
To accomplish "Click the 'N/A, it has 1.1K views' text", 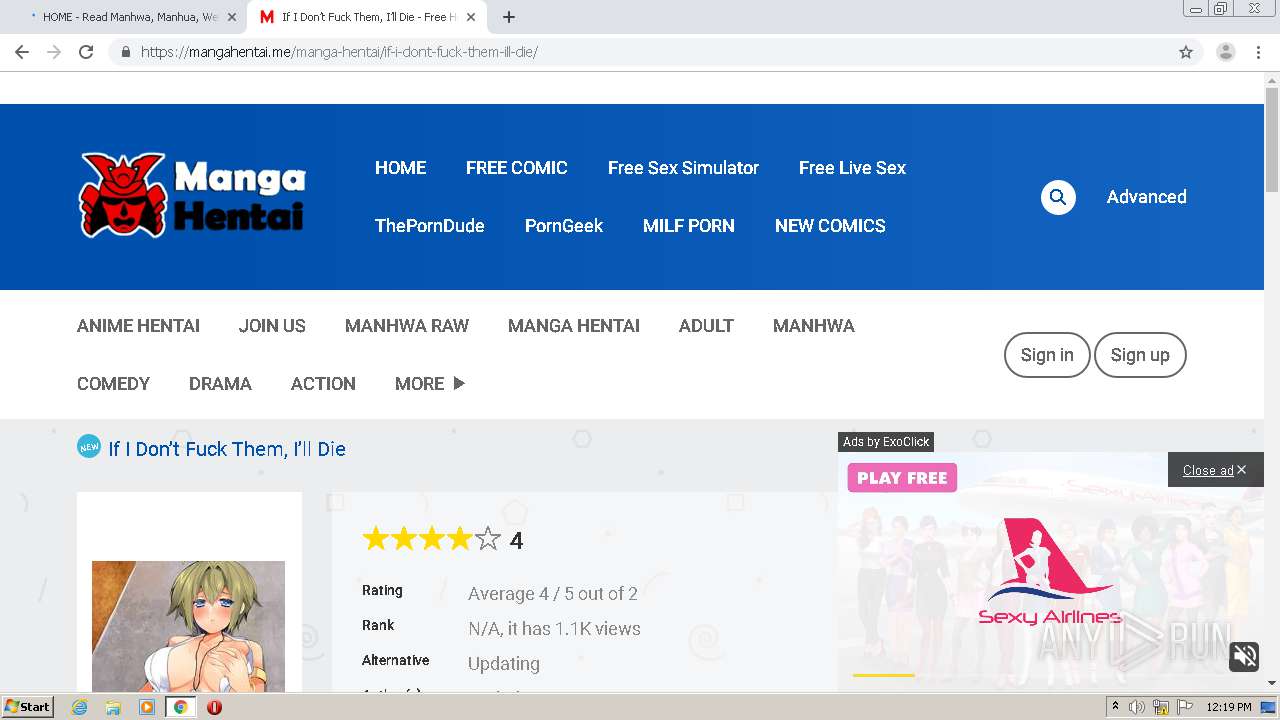I will [x=554, y=629].
